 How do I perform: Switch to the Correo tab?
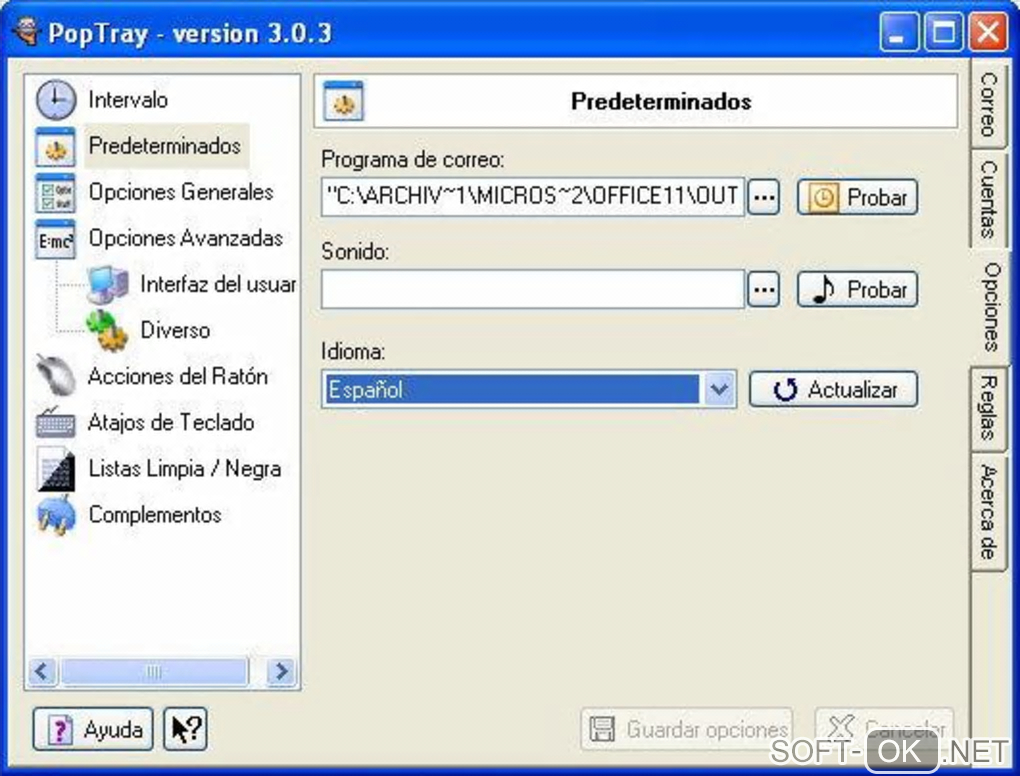989,104
